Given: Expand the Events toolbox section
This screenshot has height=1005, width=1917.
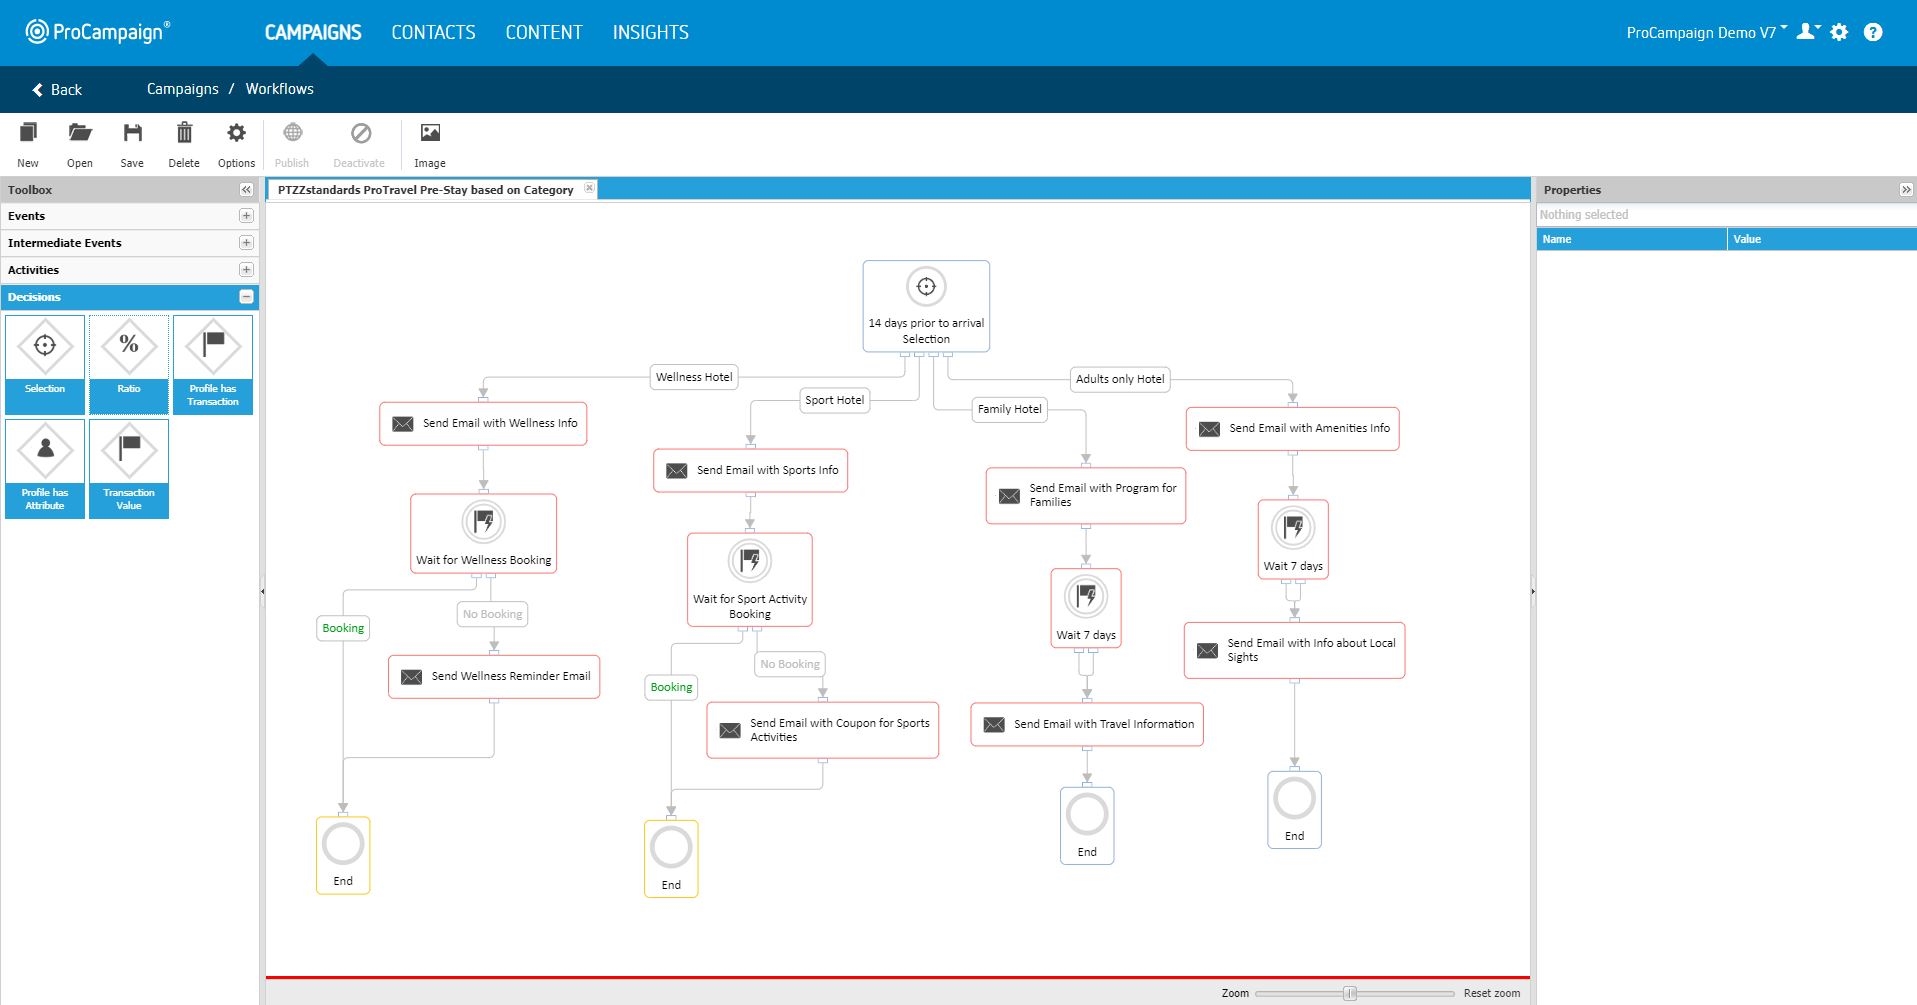Looking at the screenshot, I should pos(246,216).
